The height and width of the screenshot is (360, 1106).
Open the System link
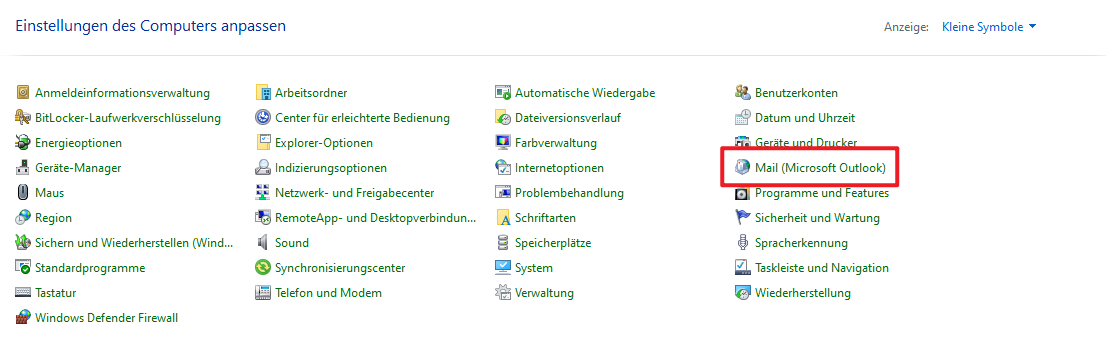point(534,268)
